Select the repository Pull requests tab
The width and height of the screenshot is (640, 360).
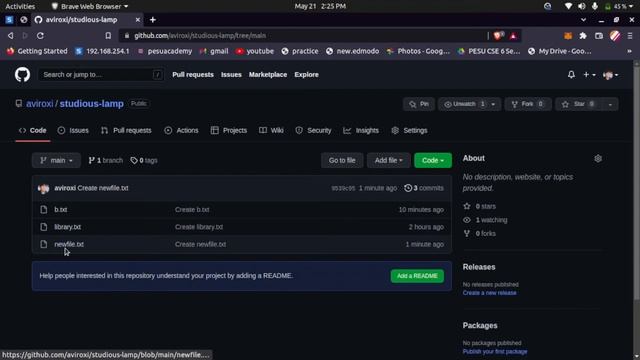126,130
